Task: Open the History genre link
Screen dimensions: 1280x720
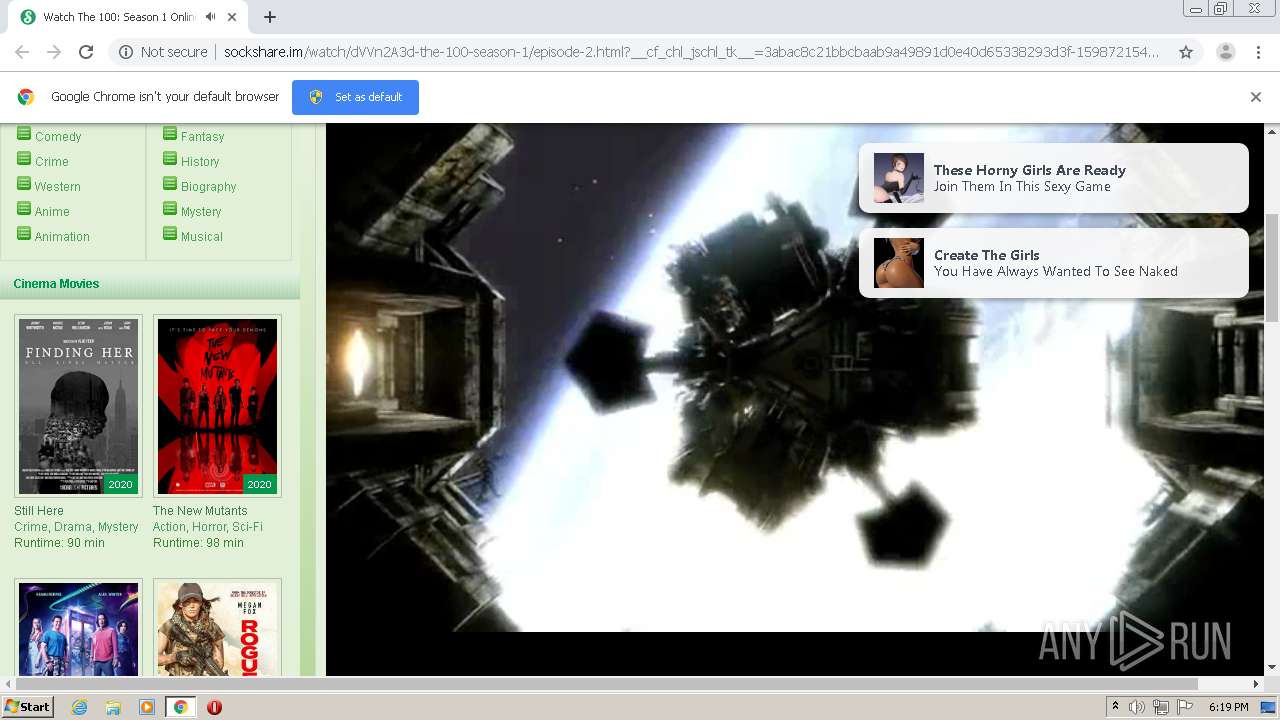Action: [x=200, y=162]
